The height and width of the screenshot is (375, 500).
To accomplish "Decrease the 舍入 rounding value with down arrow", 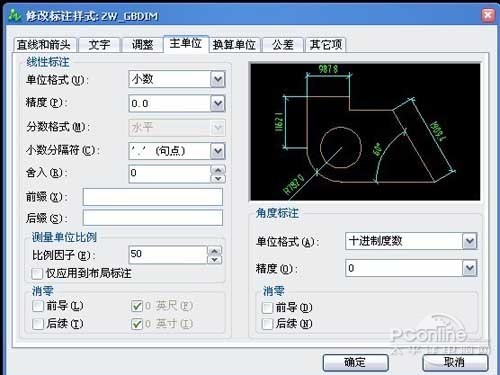I will tap(218, 178).
